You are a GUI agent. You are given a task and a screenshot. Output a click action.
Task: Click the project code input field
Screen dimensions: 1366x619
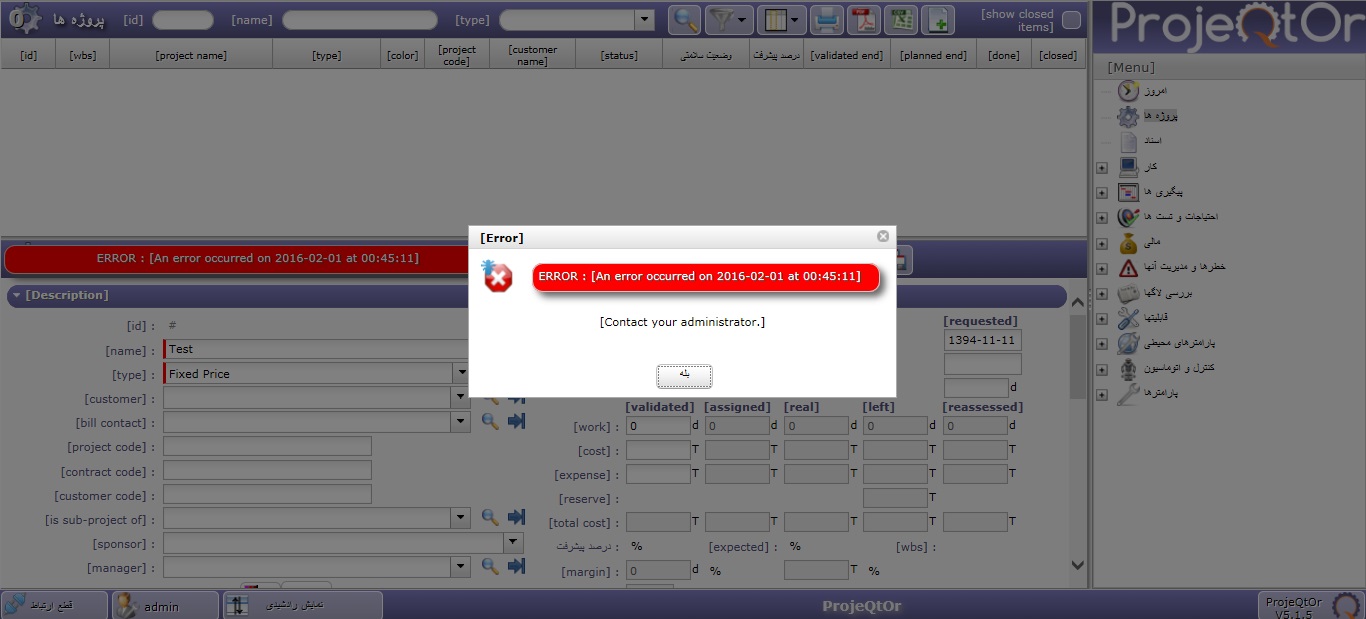point(267,446)
